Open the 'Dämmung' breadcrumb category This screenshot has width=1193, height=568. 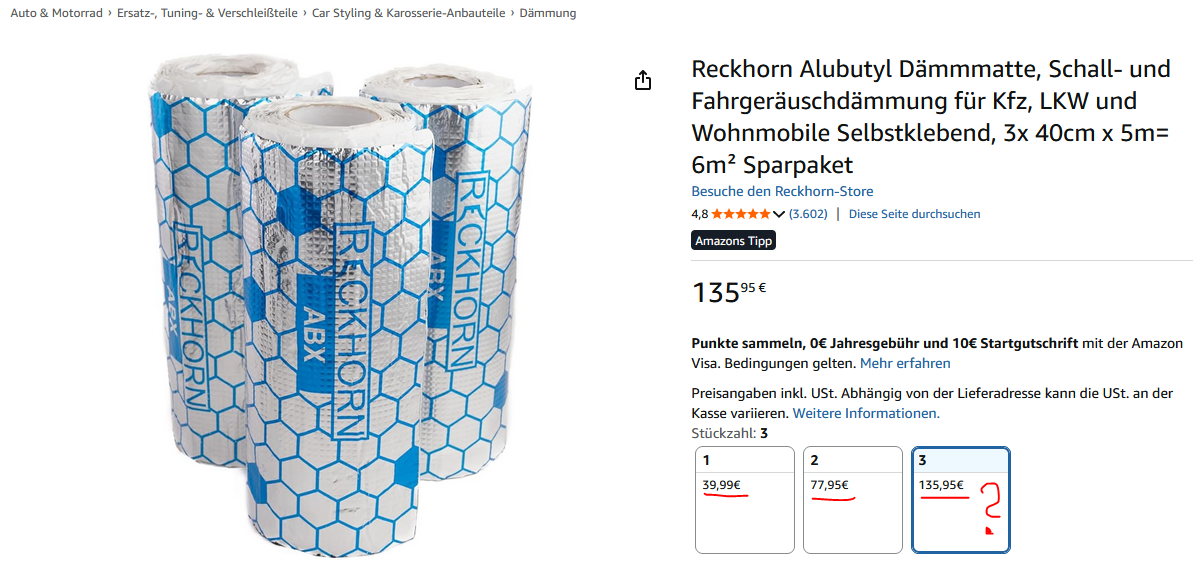tap(548, 13)
